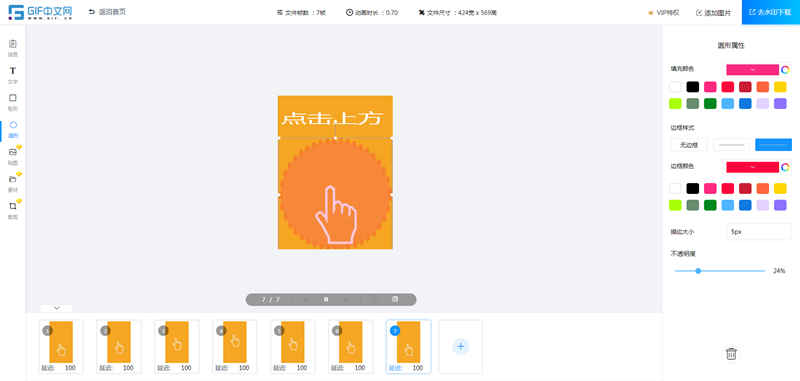Open the Info (信息) panel icon
The height and width of the screenshot is (381, 800).
click(x=13, y=47)
